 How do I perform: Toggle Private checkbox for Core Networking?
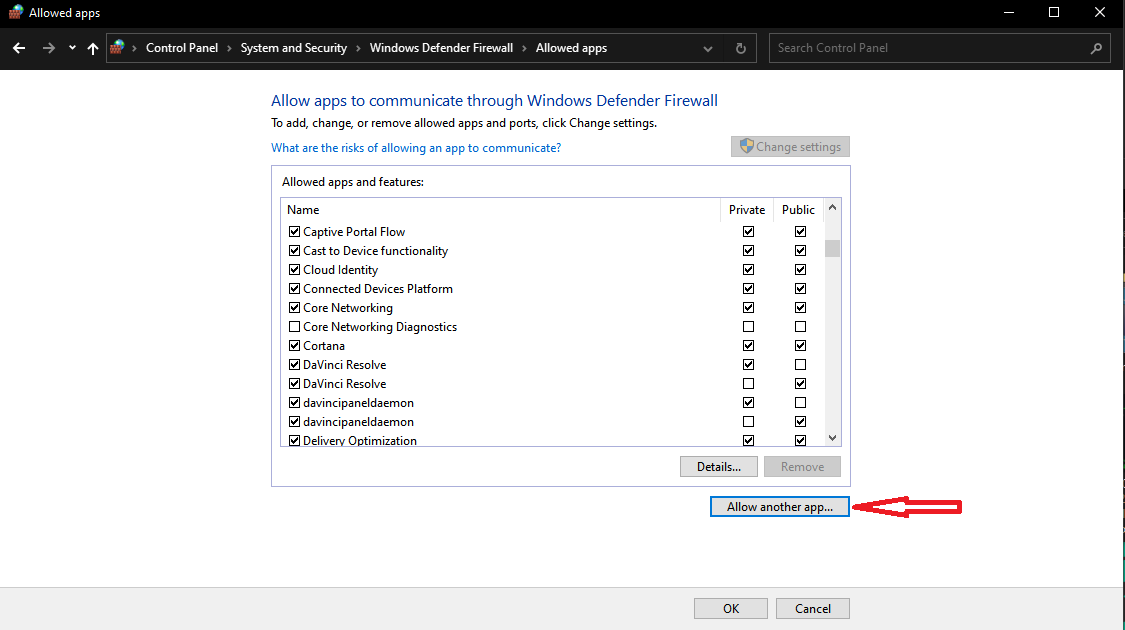point(748,308)
